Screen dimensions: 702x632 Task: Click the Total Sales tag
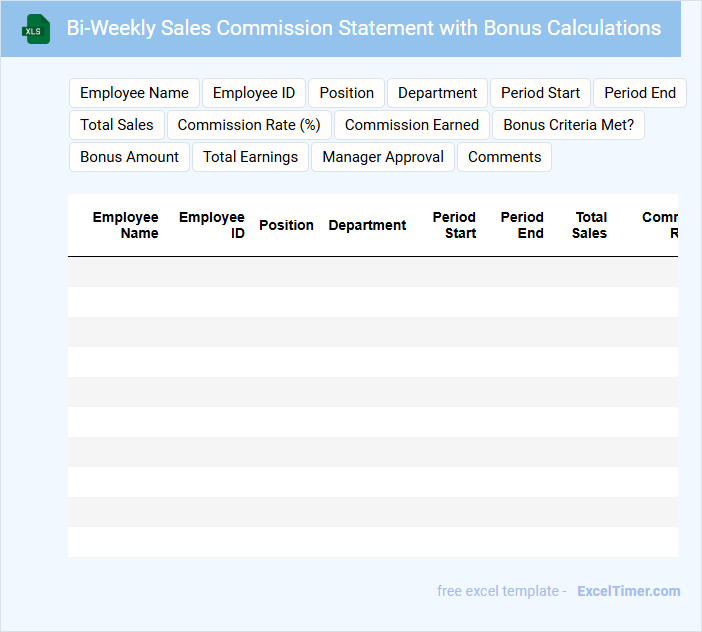pyautogui.click(x=117, y=125)
